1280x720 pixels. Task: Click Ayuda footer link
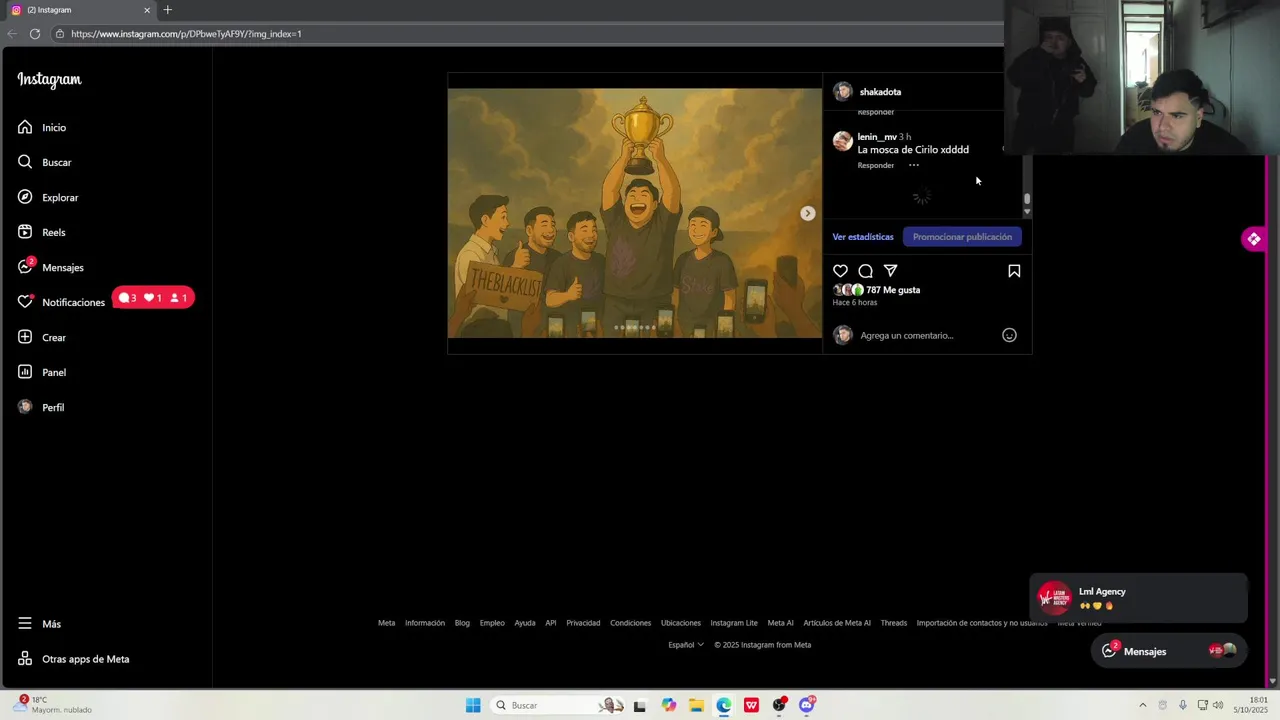[x=525, y=623]
